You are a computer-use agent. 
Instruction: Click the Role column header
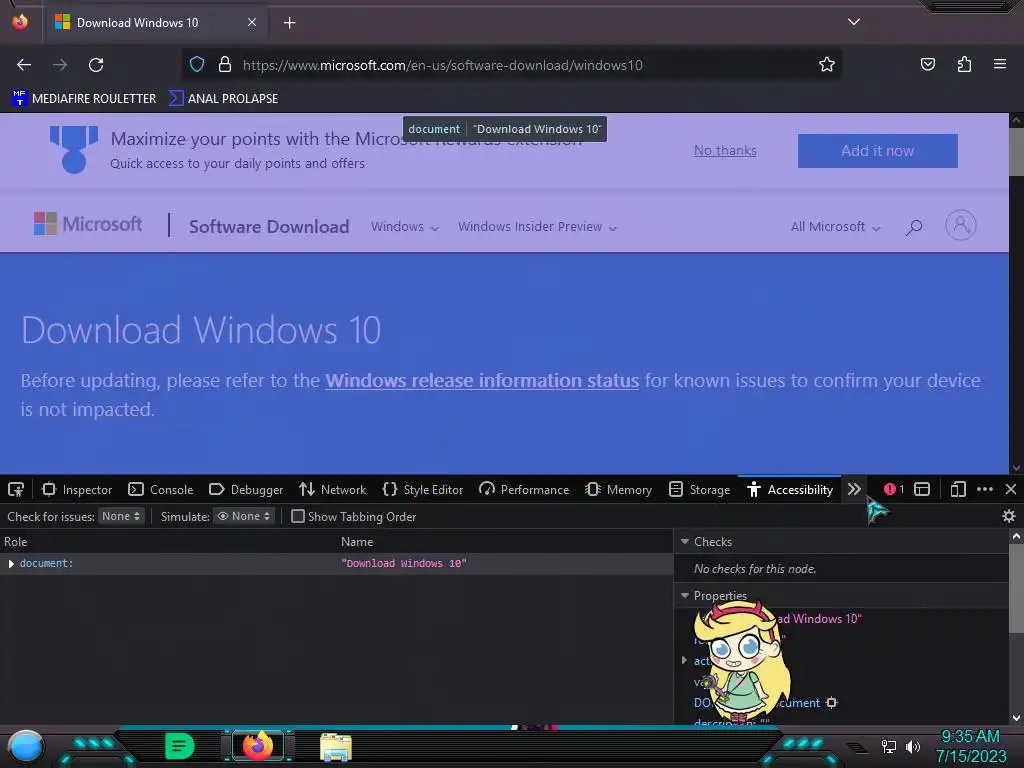click(x=16, y=541)
